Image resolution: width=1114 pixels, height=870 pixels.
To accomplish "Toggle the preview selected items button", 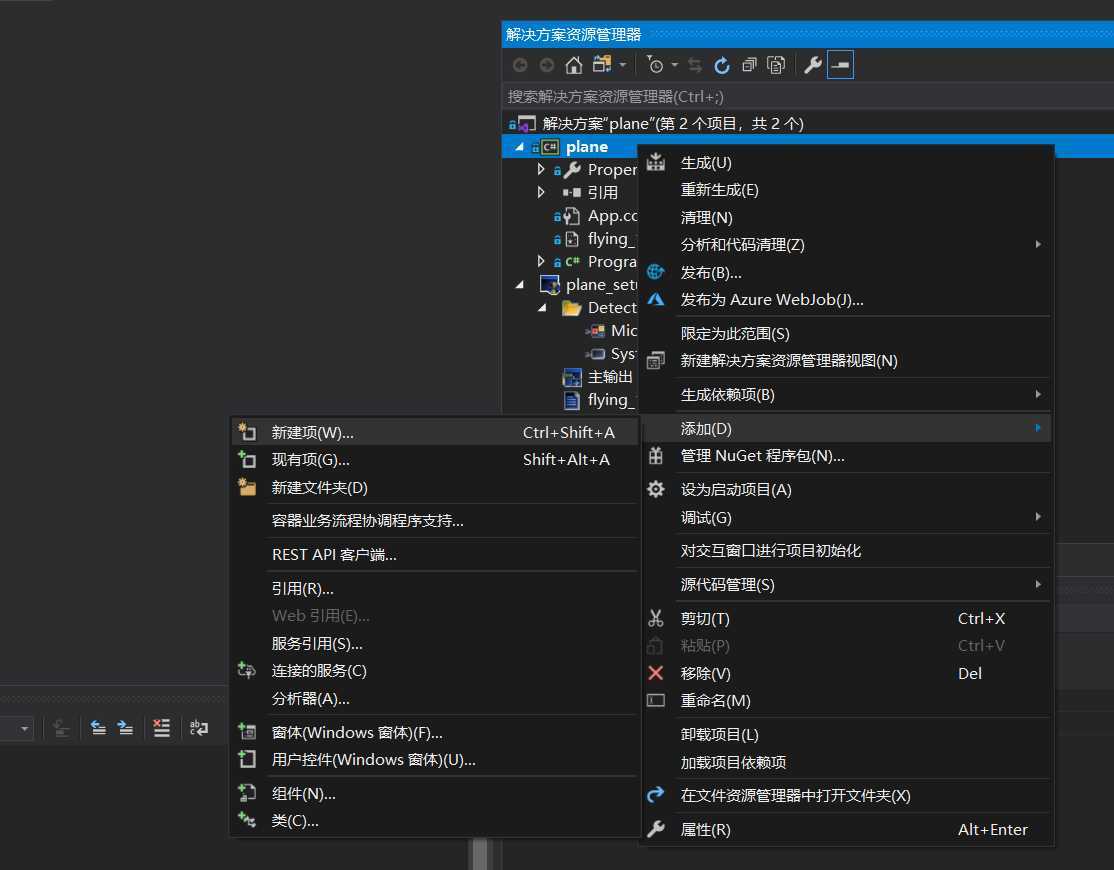I will coord(840,65).
